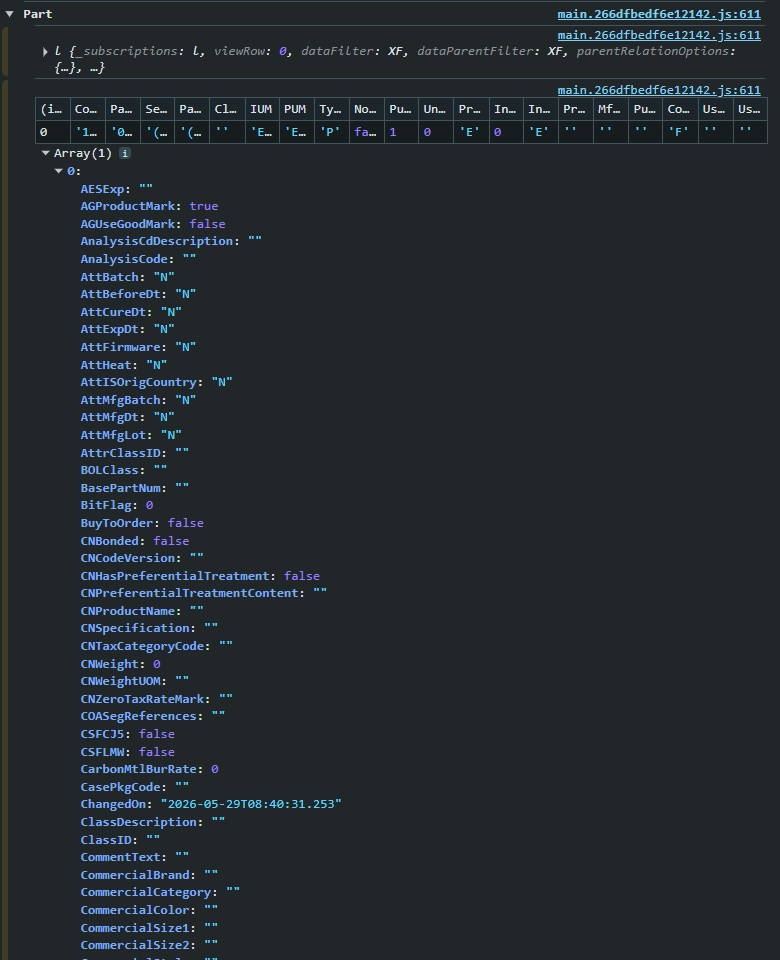Click the 'Cl…' column header
The width and height of the screenshot is (780, 960).
pos(228,109)
